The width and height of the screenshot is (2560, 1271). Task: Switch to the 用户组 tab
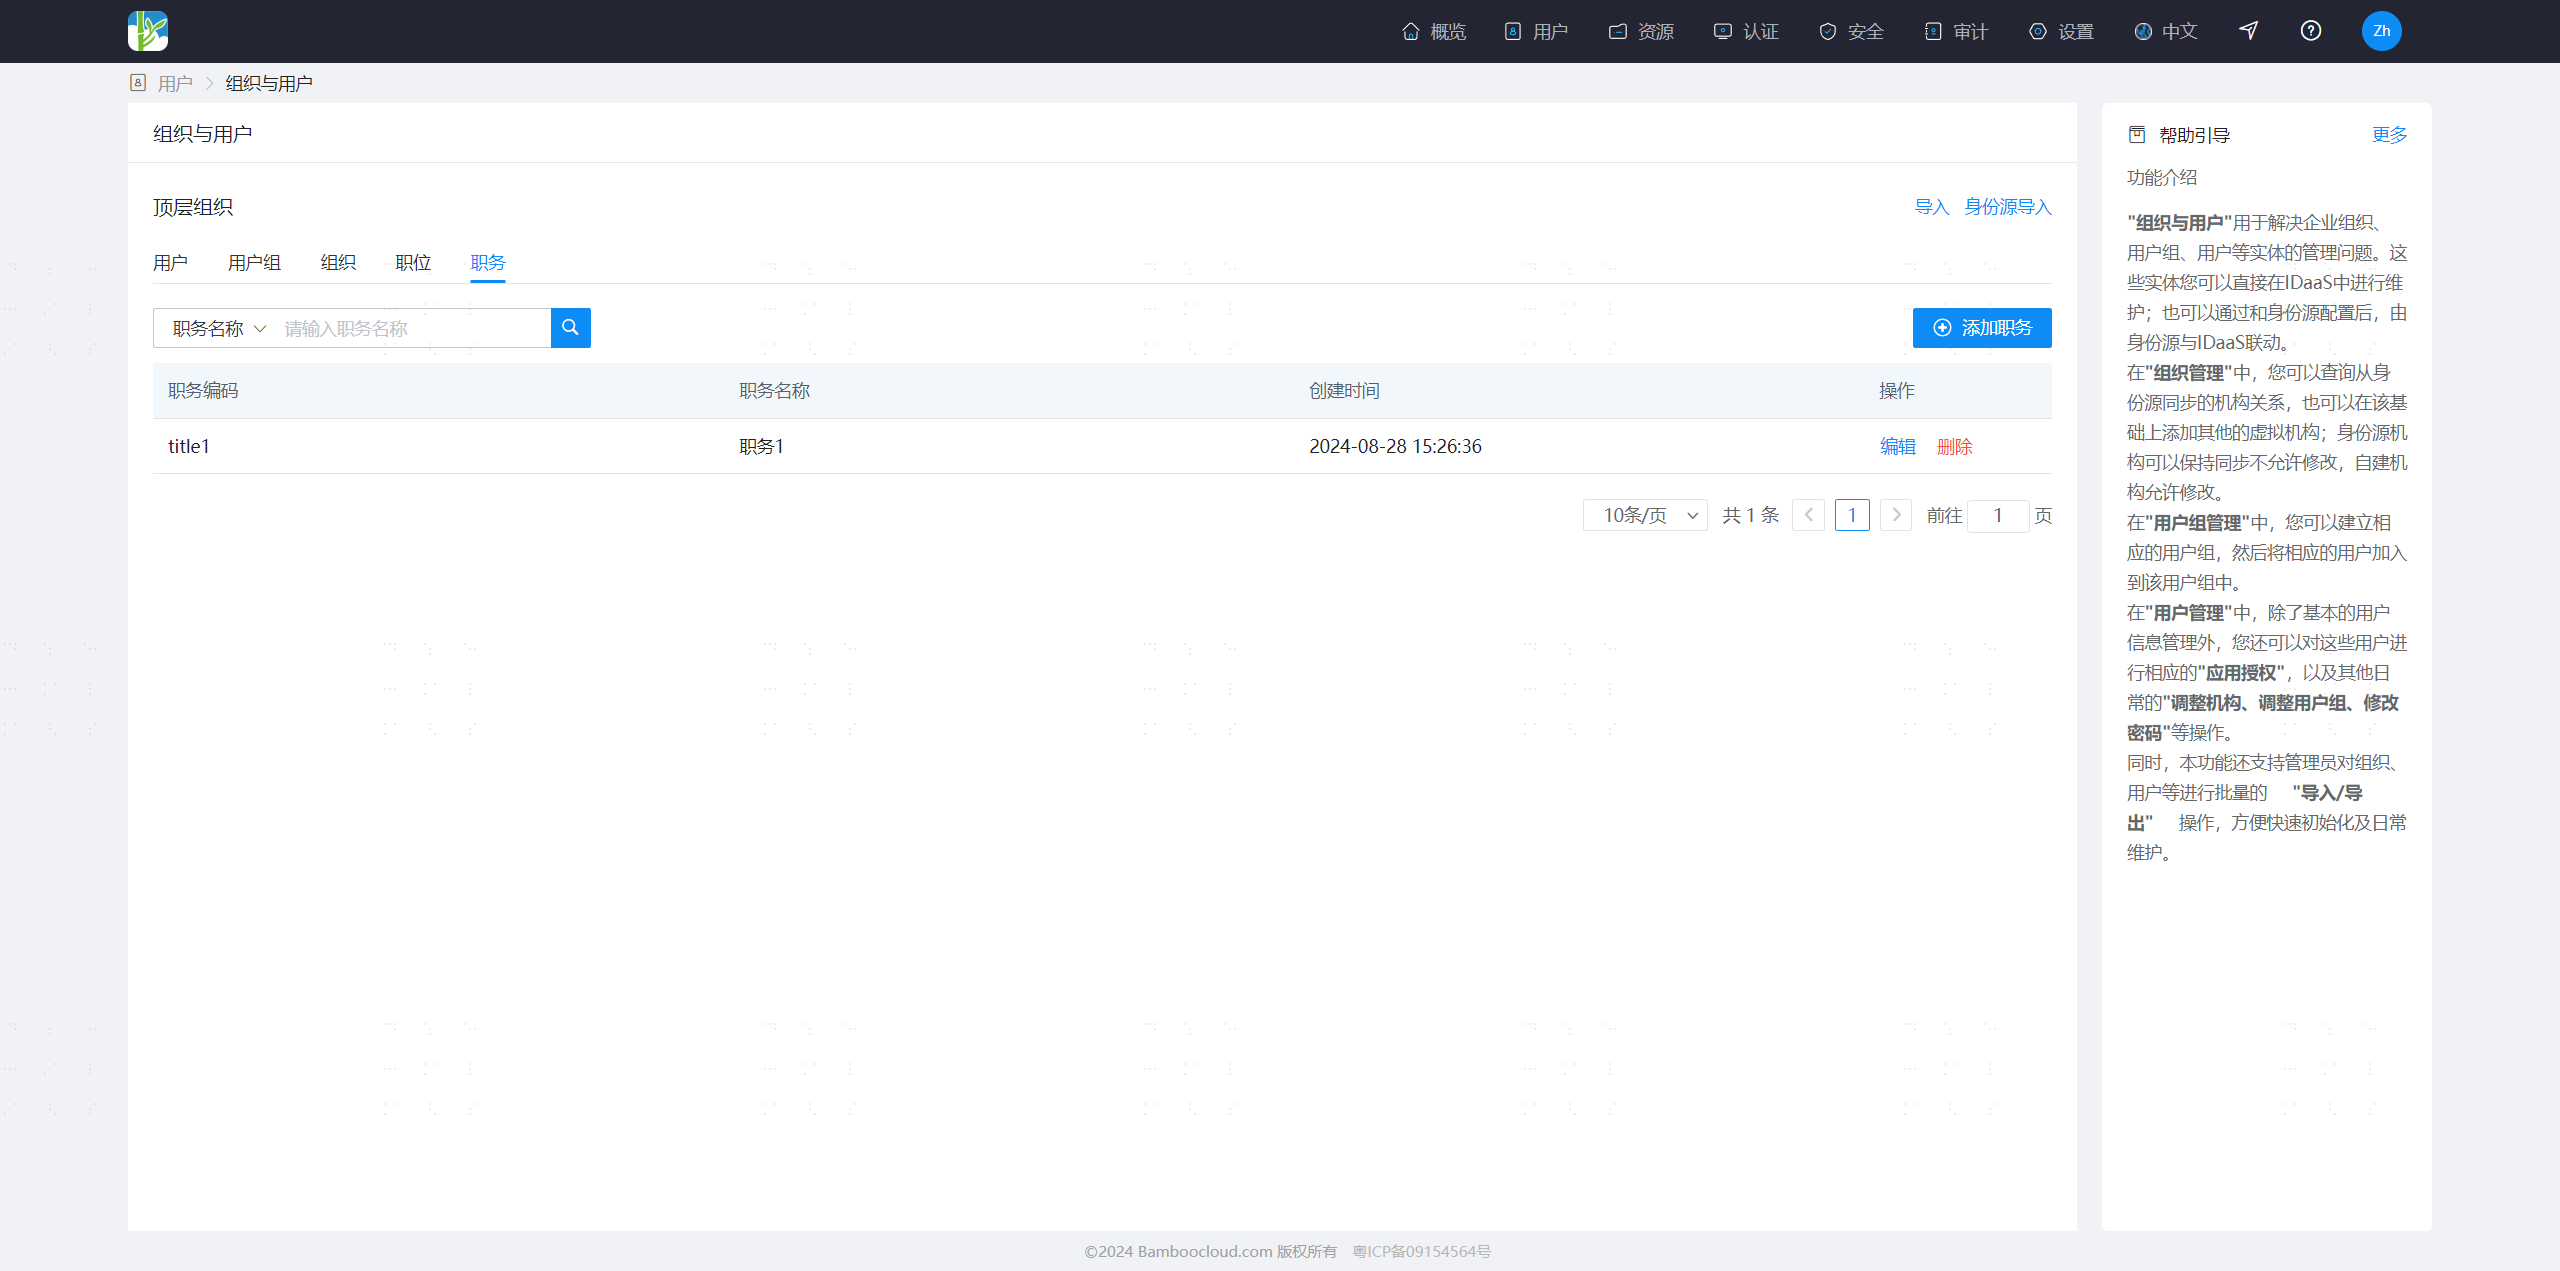point(254,263)
